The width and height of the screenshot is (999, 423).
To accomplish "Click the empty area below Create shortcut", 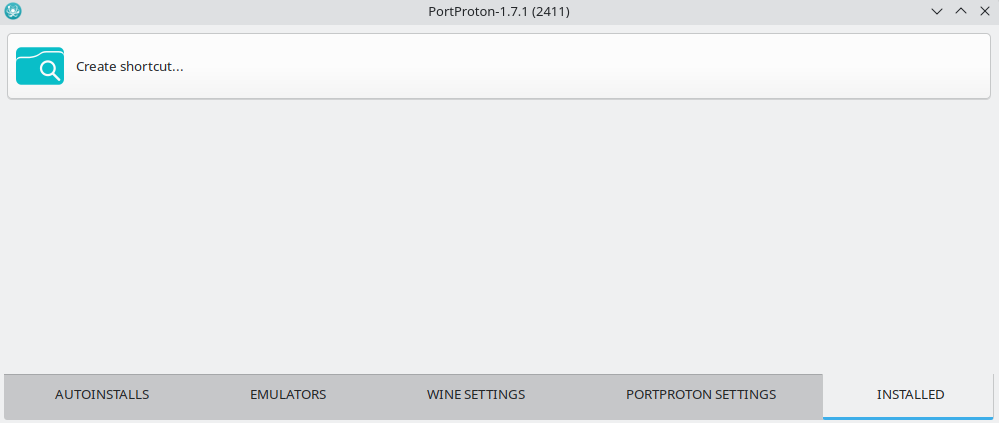I will (x=499, y=236).
